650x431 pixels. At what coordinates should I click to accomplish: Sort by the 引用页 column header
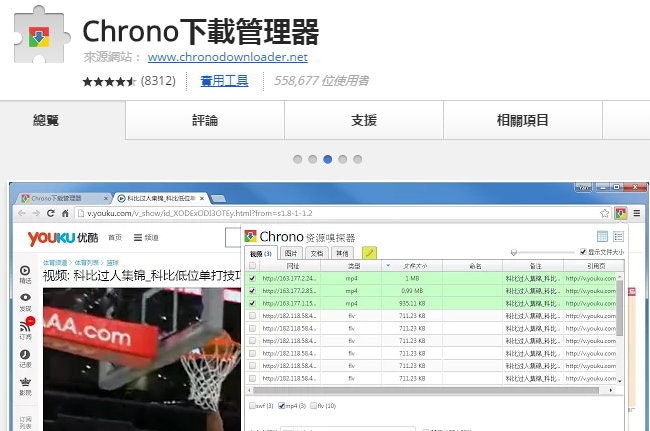(596, 266)
